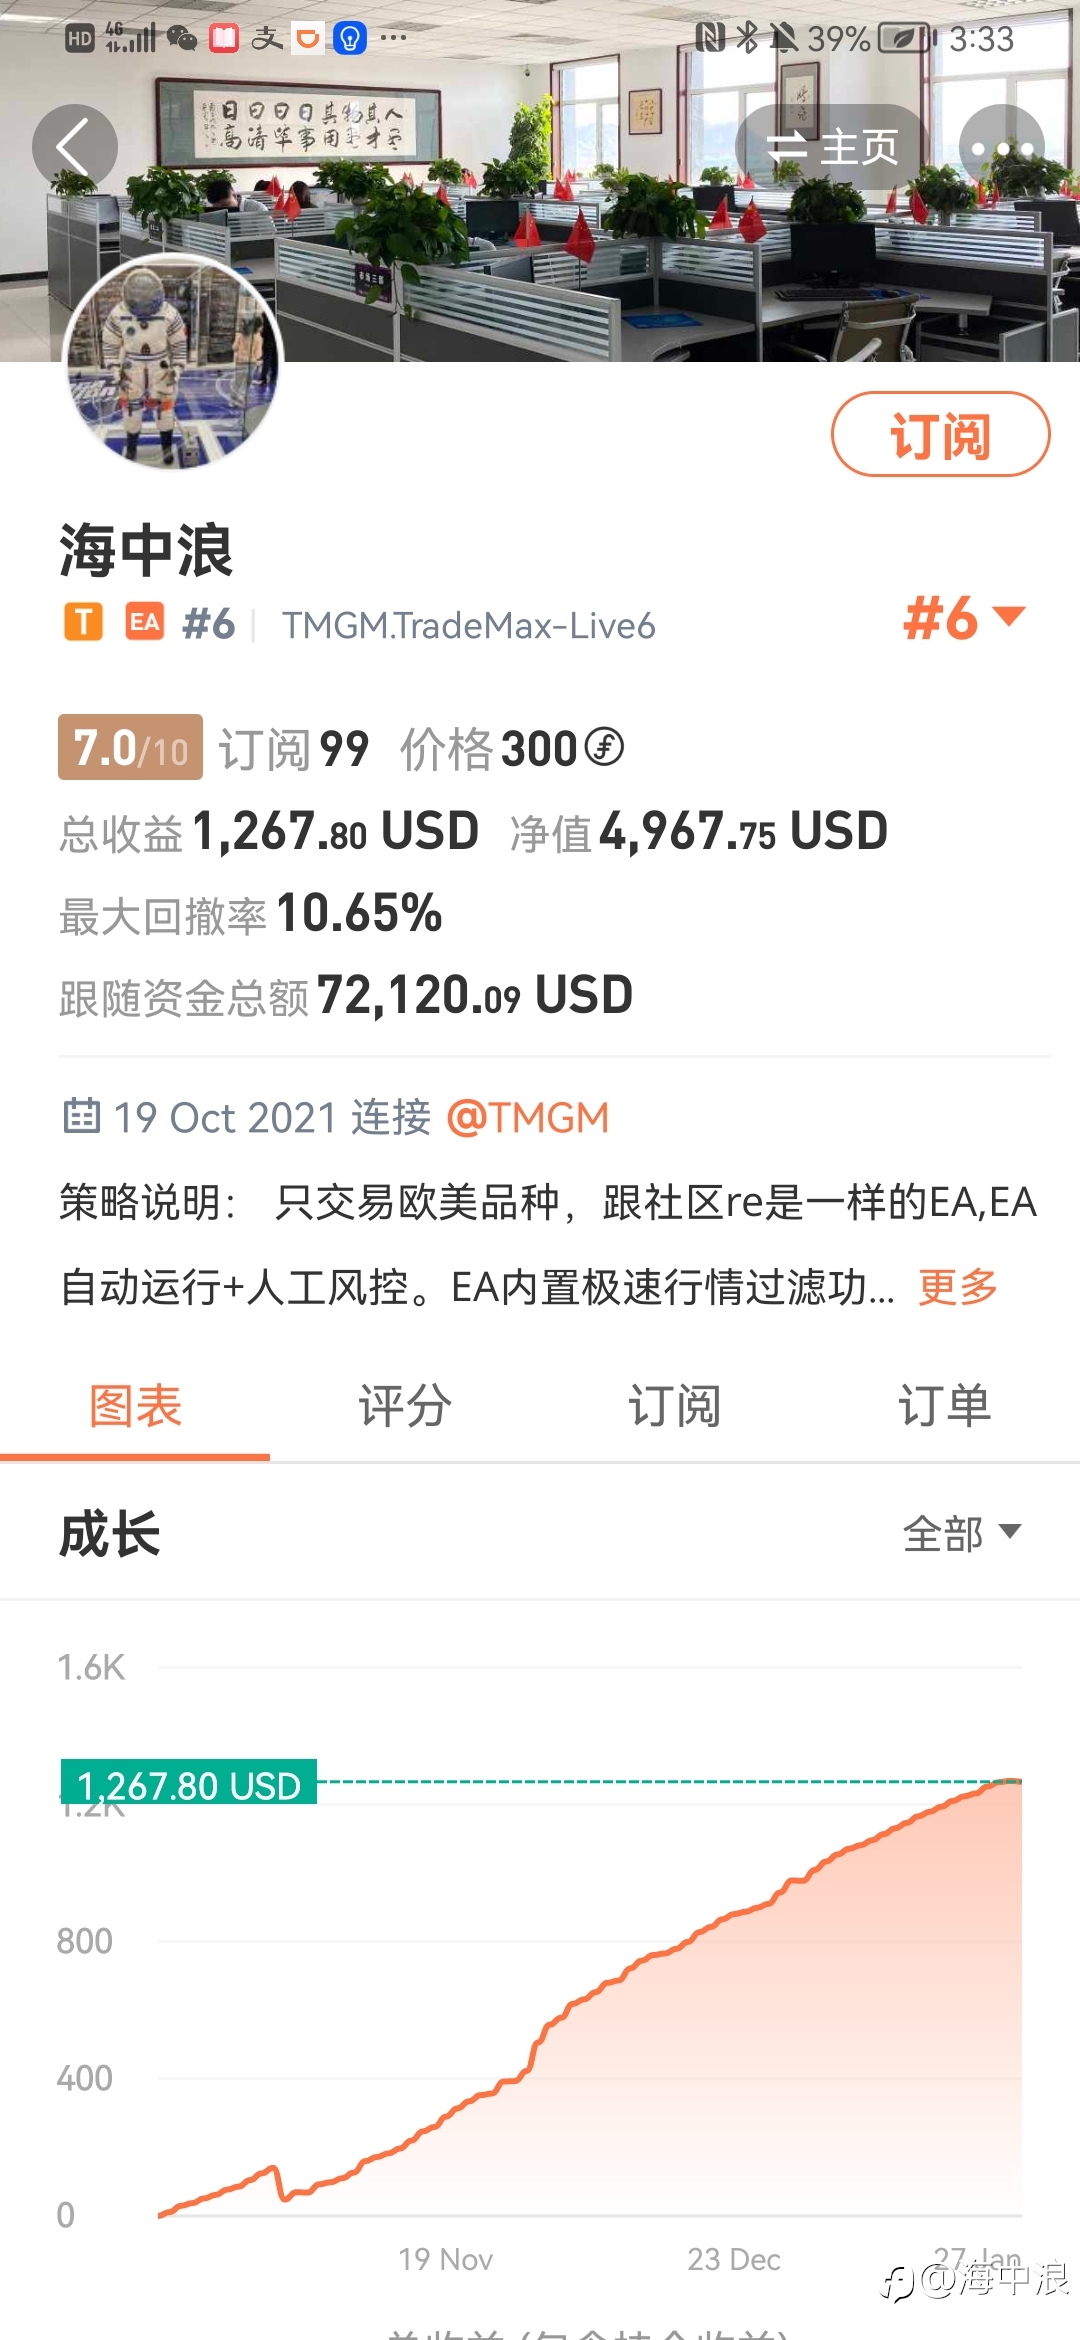
Task: Open the @TMGM broker link
Action: (527, 1117)
